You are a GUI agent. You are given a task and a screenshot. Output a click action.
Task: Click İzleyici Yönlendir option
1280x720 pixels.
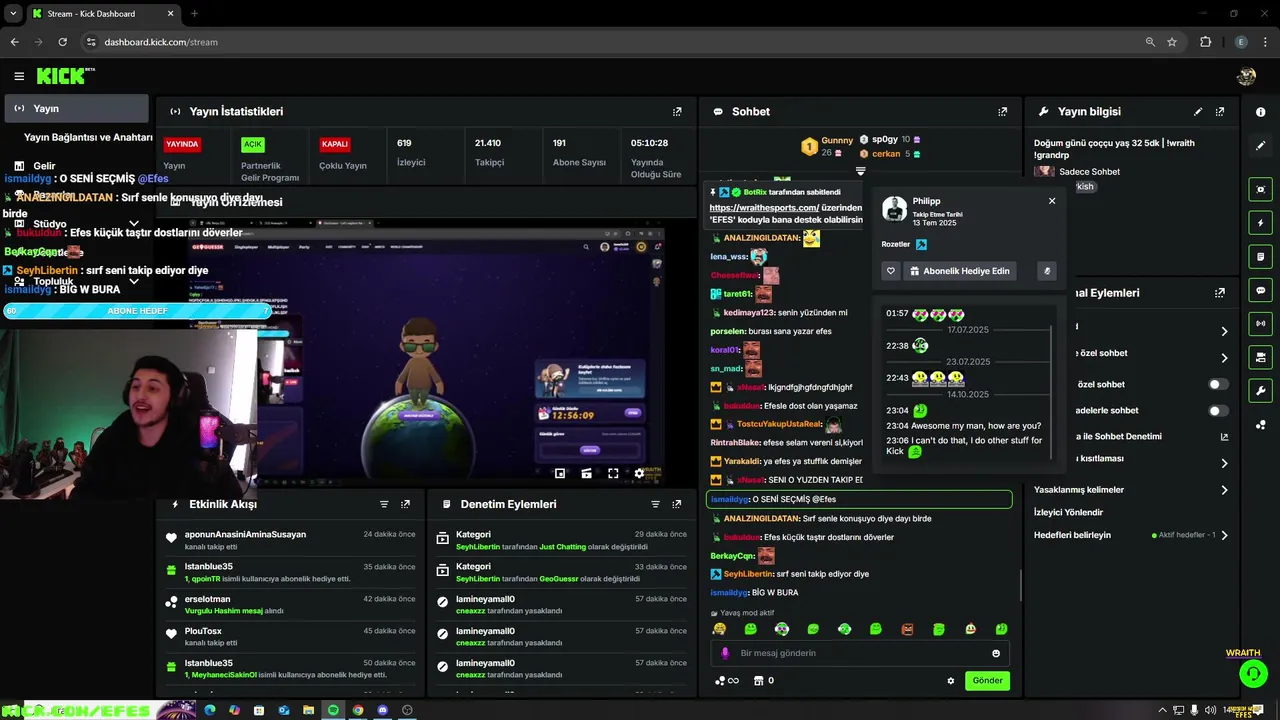1068,513
